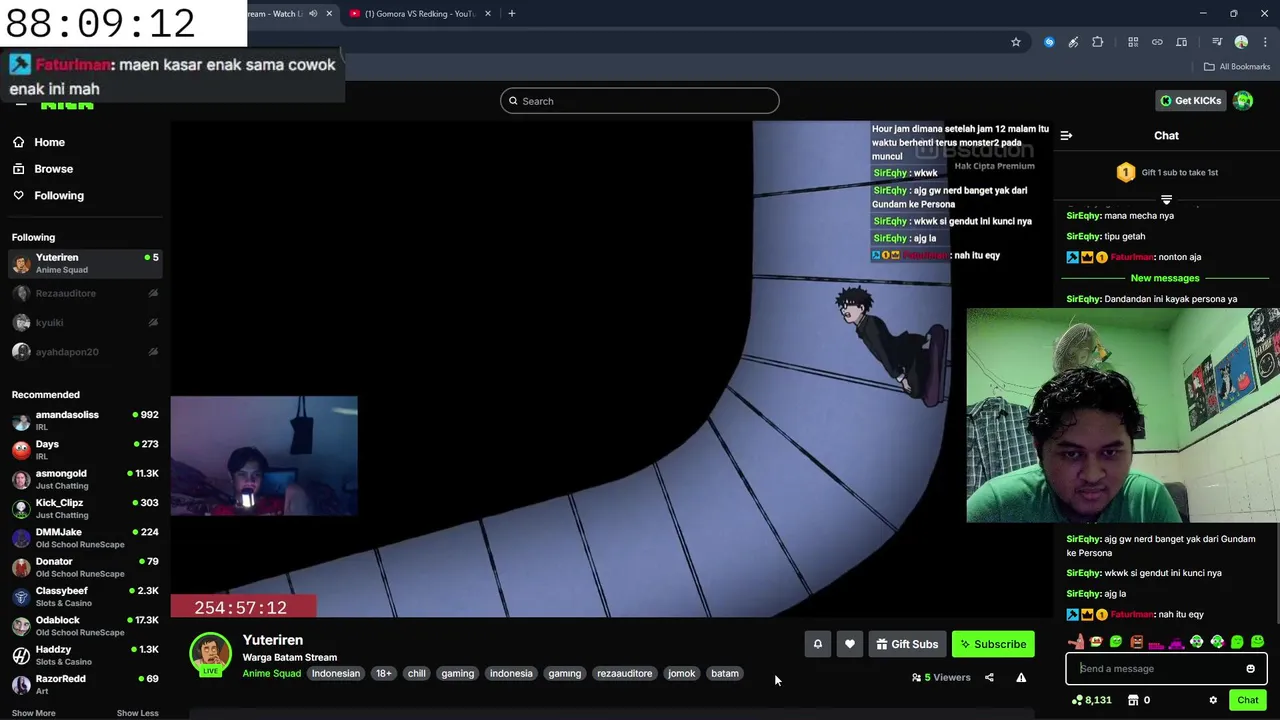The height and width of the screenshot is (720, 1280).
Task: Open chat settings gear icon
Action: [1213, 701]
